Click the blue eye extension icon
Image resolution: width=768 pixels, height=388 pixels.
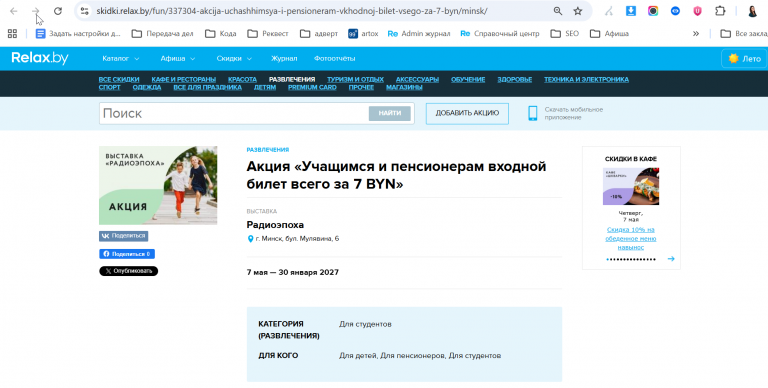coord(675,11)
